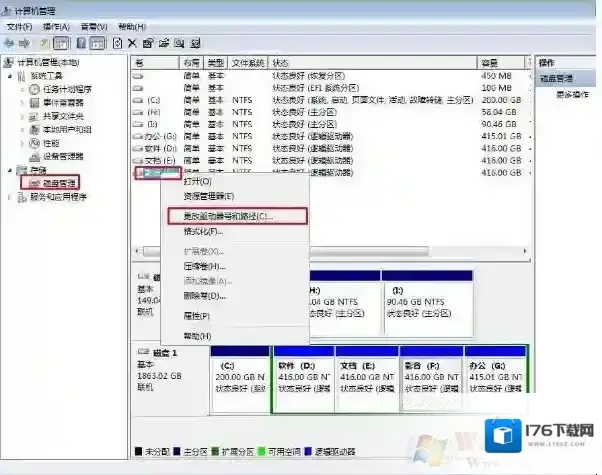
Task: Click the right arrow of horizontal scrollbar
Action: click(525, 251)
